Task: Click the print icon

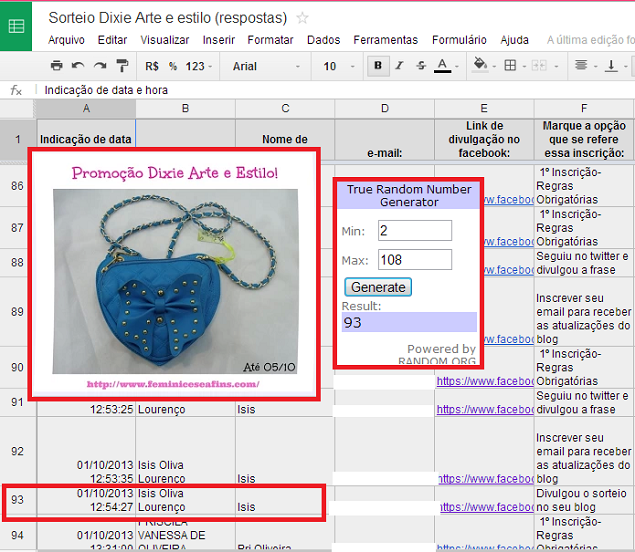Action: (x=57, y=66)
